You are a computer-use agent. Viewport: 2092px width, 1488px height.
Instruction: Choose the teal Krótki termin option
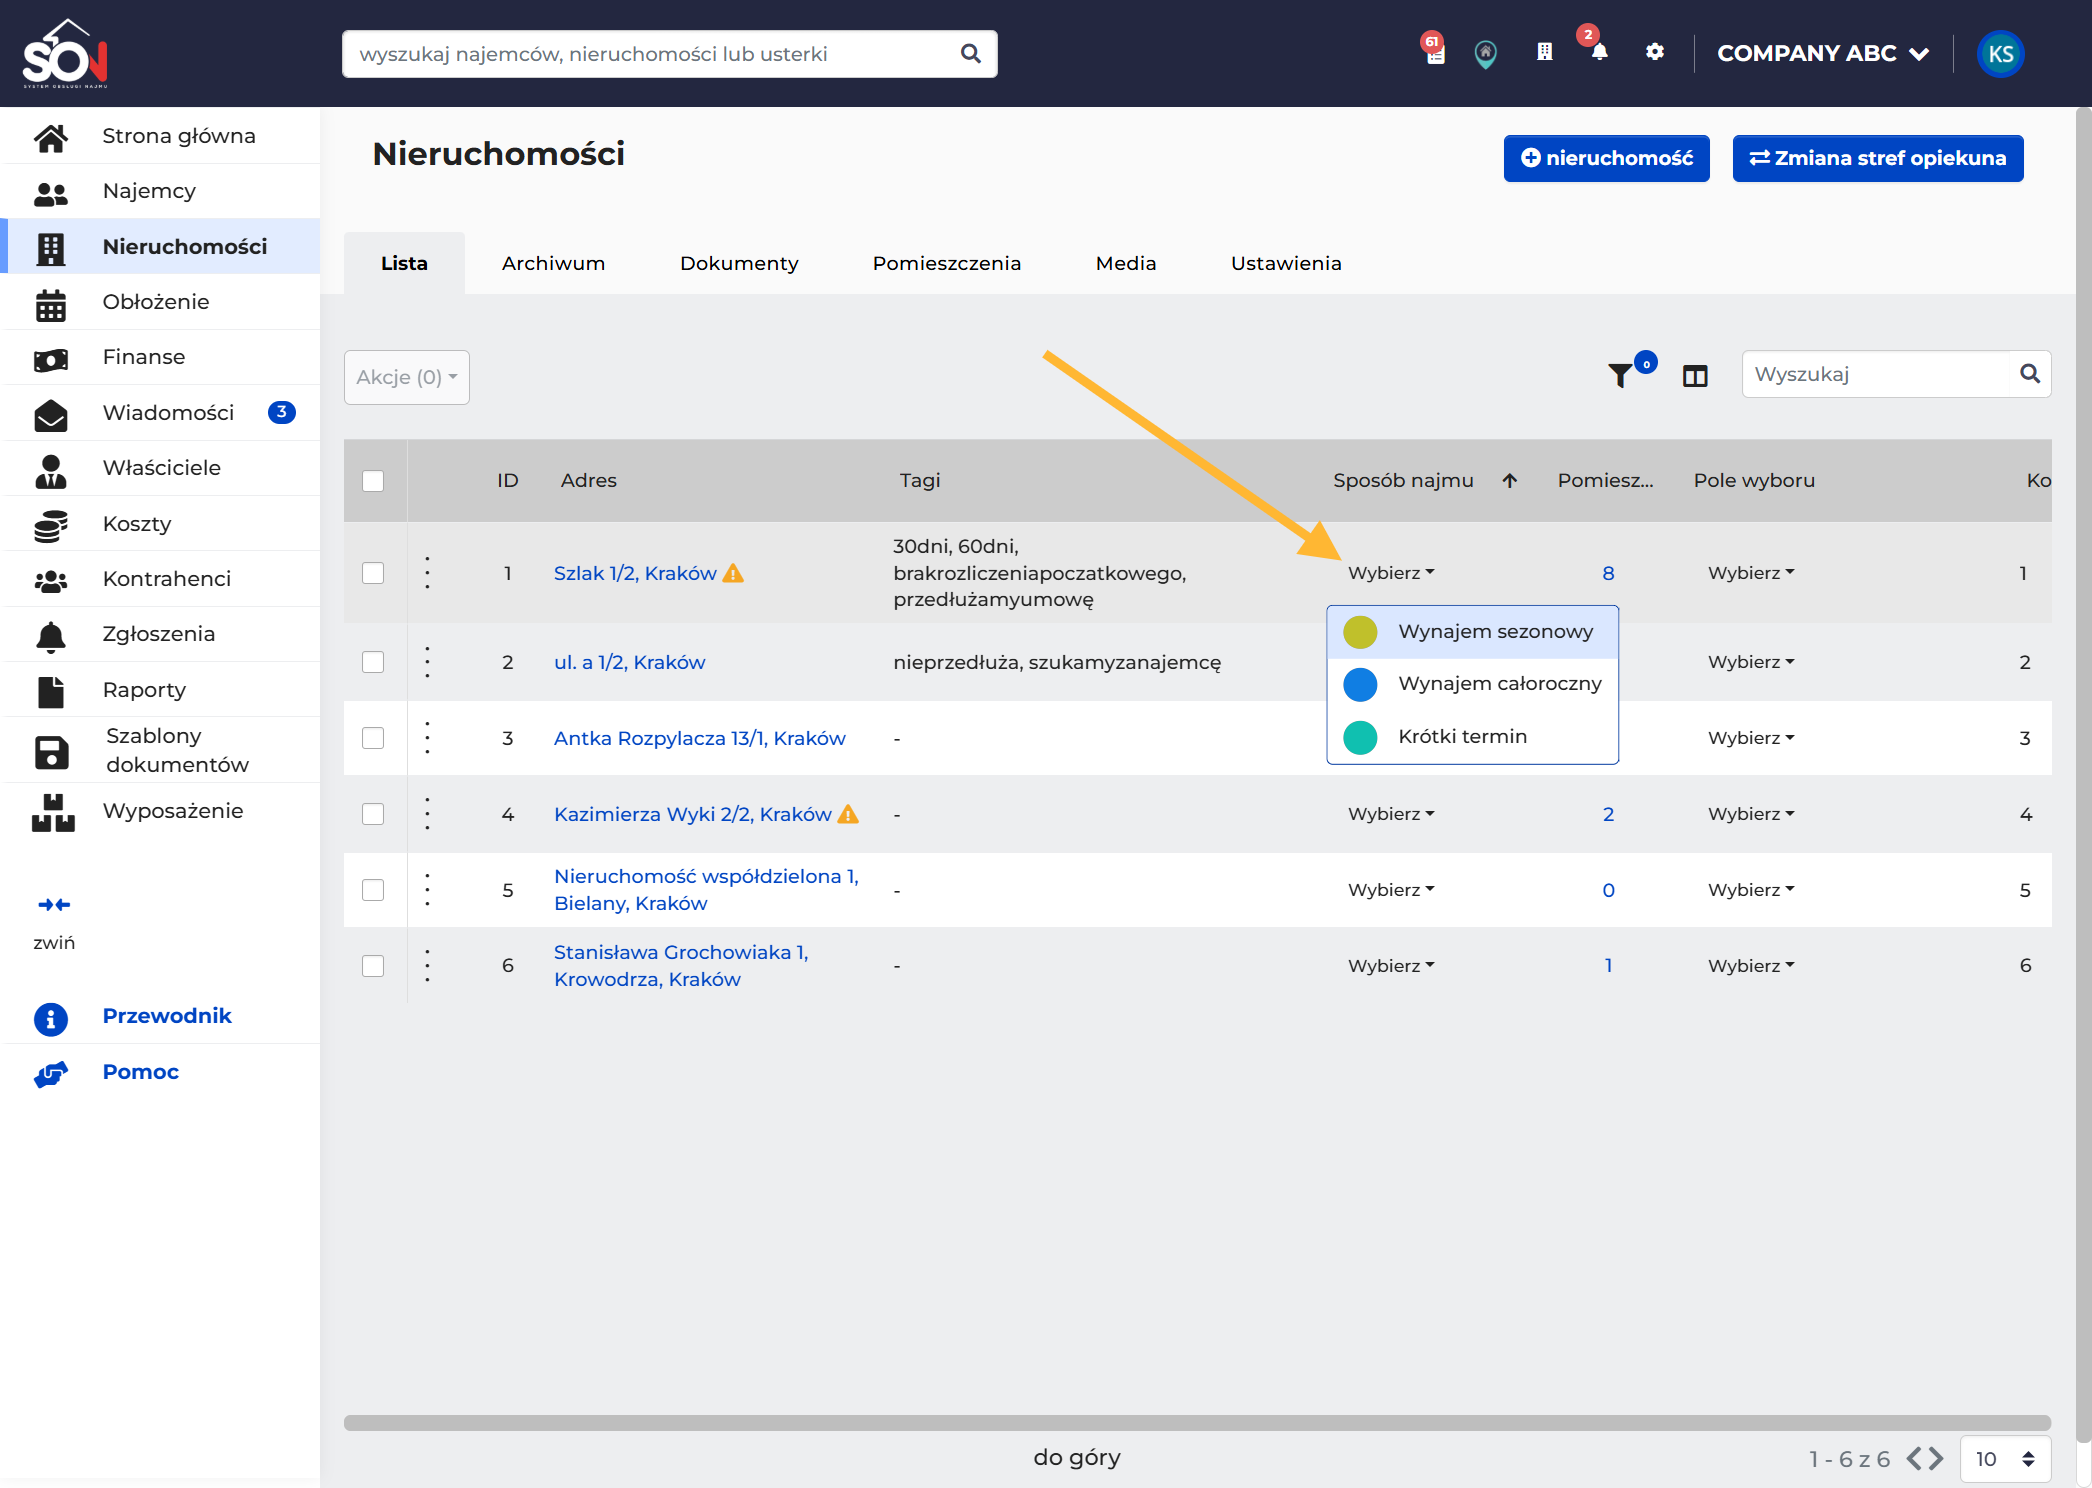(x=1472, y=737)
